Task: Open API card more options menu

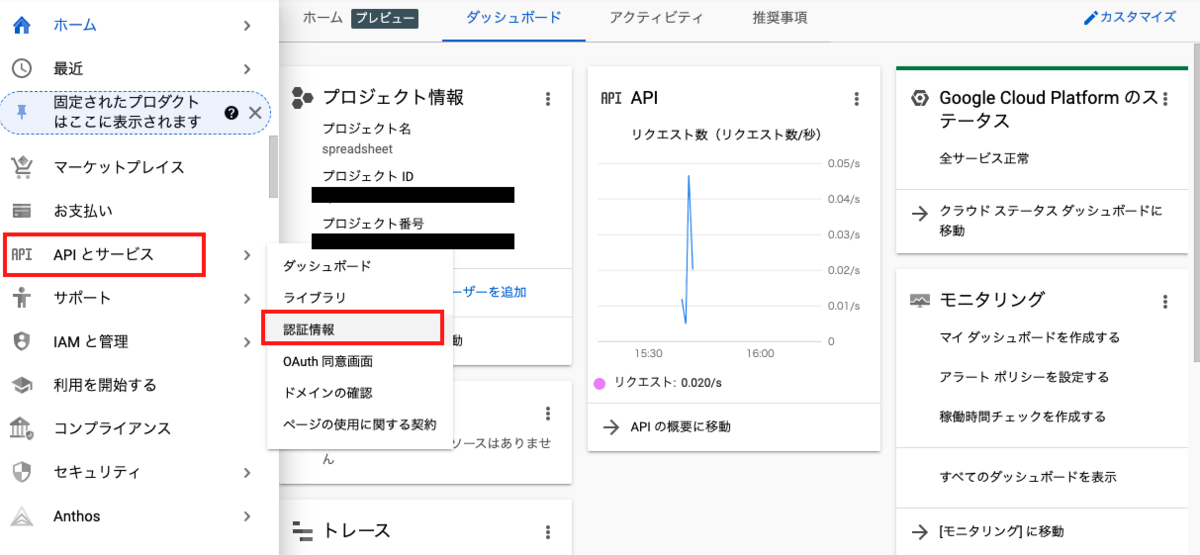Action: tap(856, 98)
